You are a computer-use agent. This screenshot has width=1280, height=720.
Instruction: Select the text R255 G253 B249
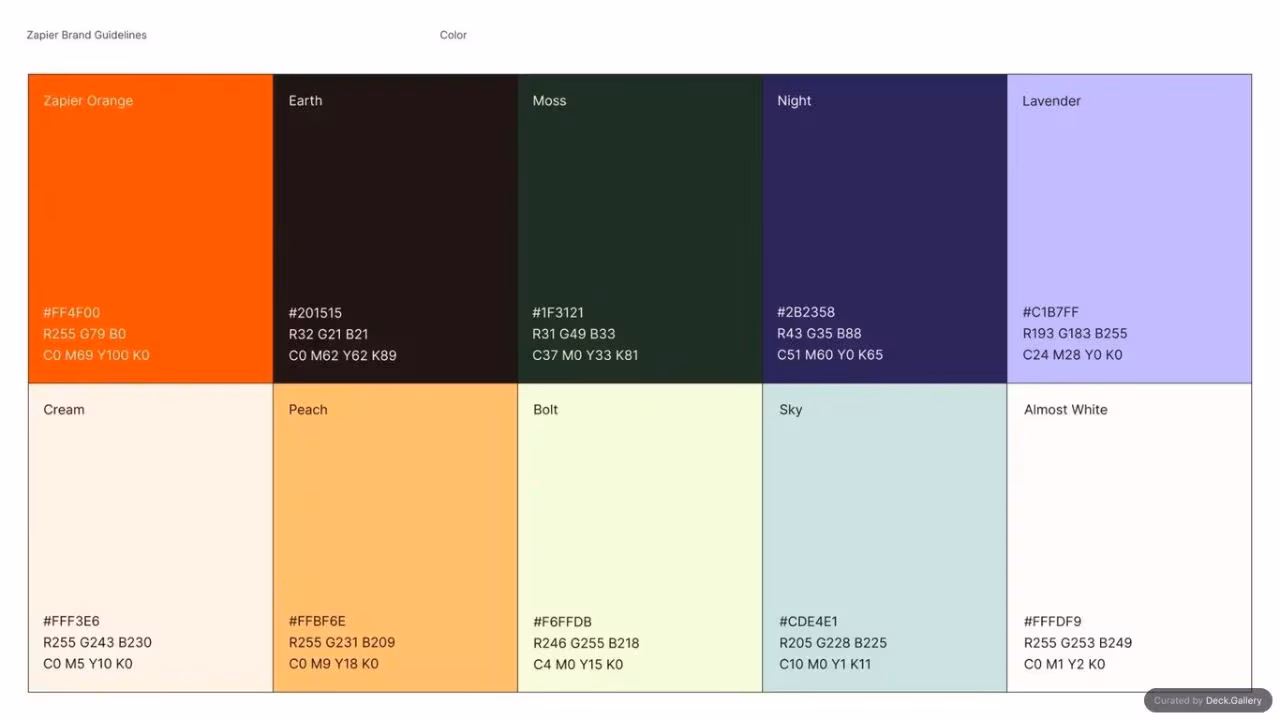coord(1078,643)
